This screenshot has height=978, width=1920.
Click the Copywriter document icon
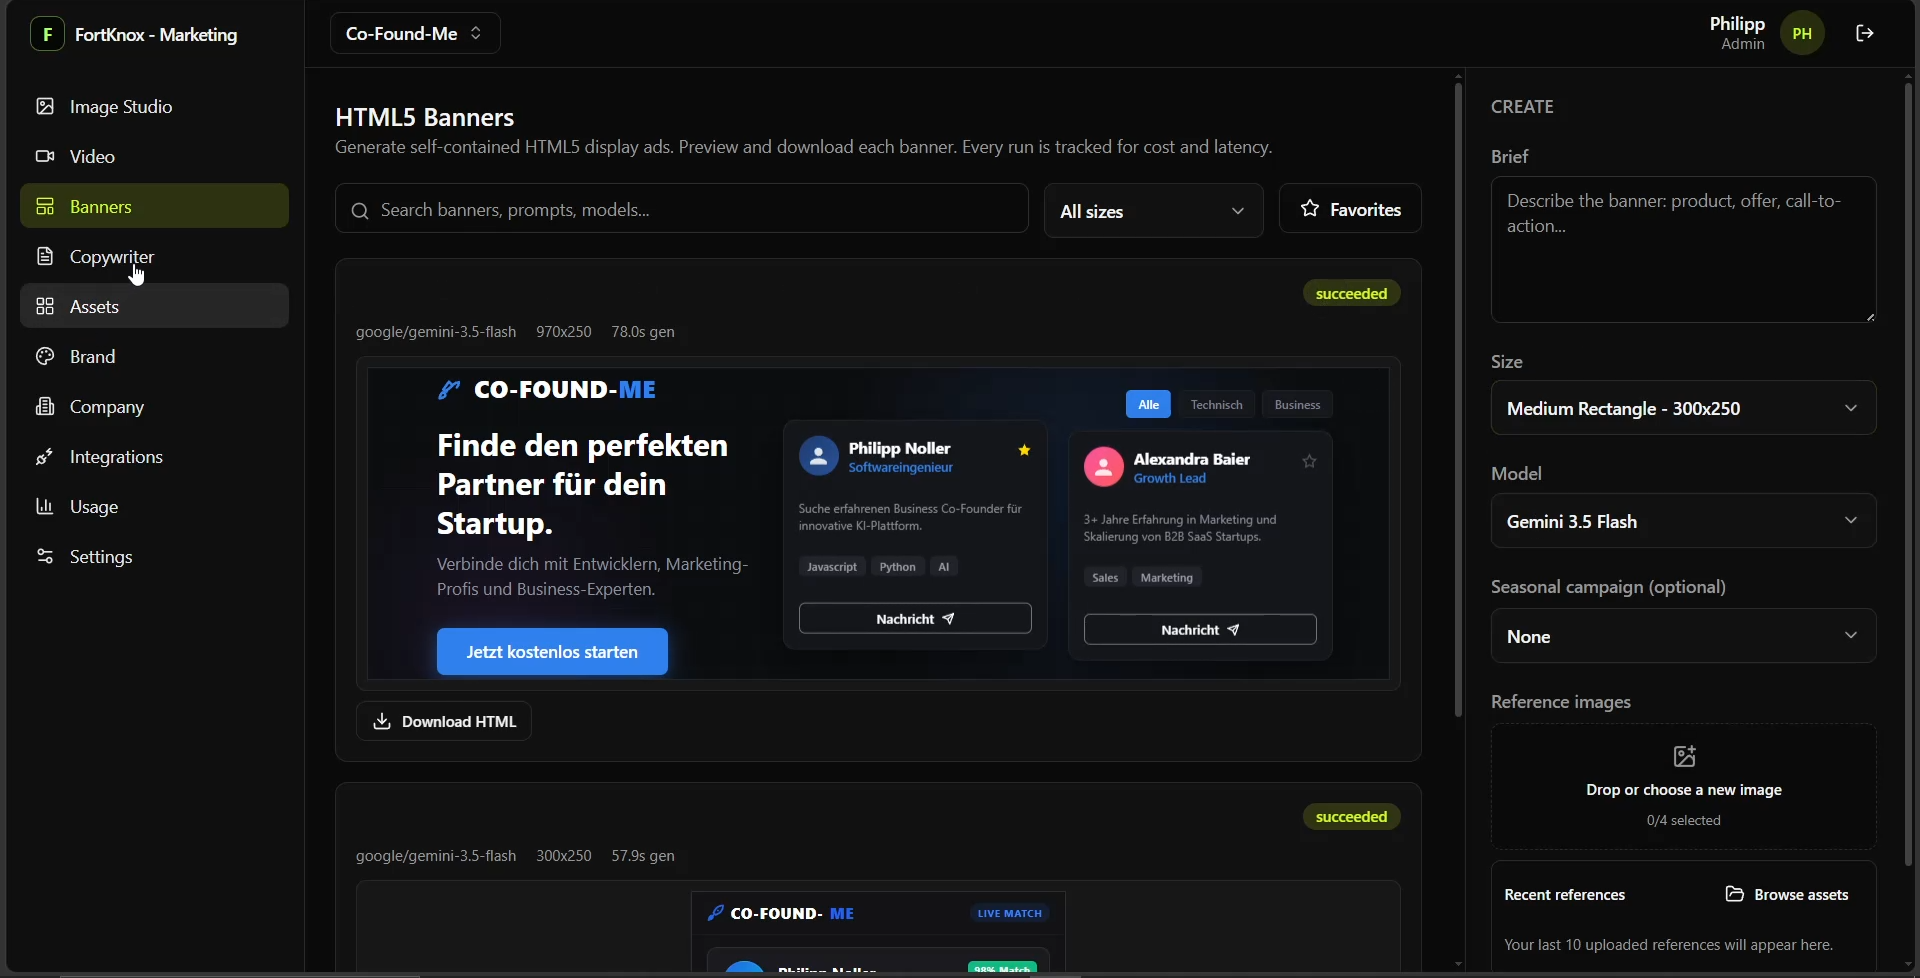45,257
